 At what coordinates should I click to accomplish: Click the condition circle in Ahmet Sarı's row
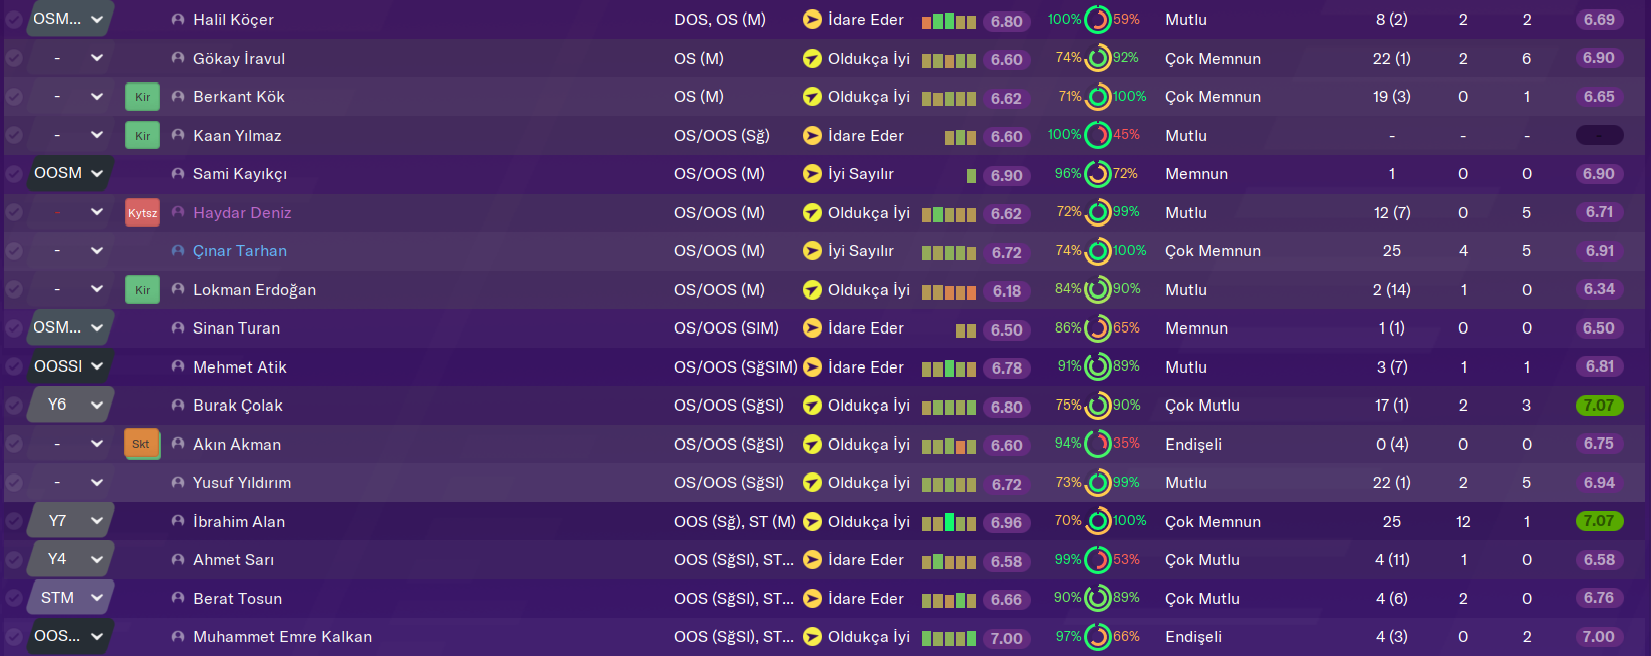1098,560
